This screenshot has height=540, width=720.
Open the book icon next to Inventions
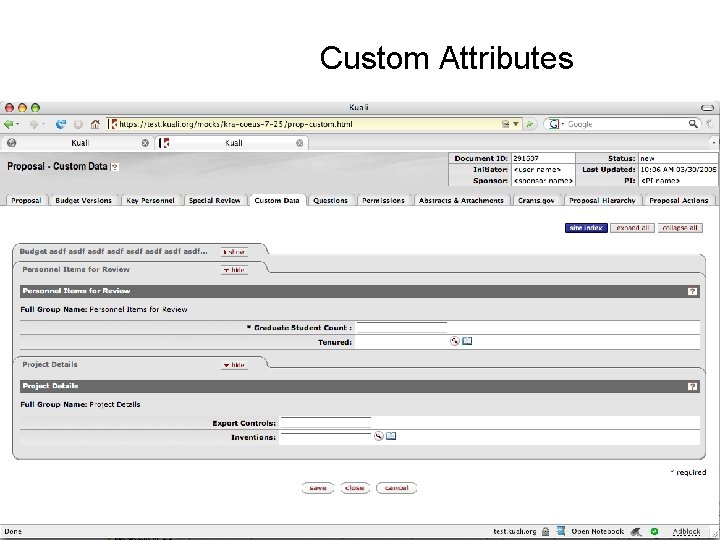tap(391, 436)
